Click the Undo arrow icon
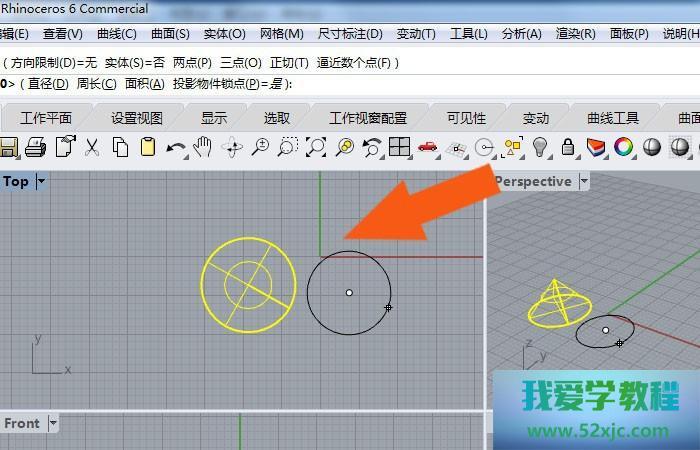The width and height of the screenshot is (700, 450). click(x=175, y=148)
